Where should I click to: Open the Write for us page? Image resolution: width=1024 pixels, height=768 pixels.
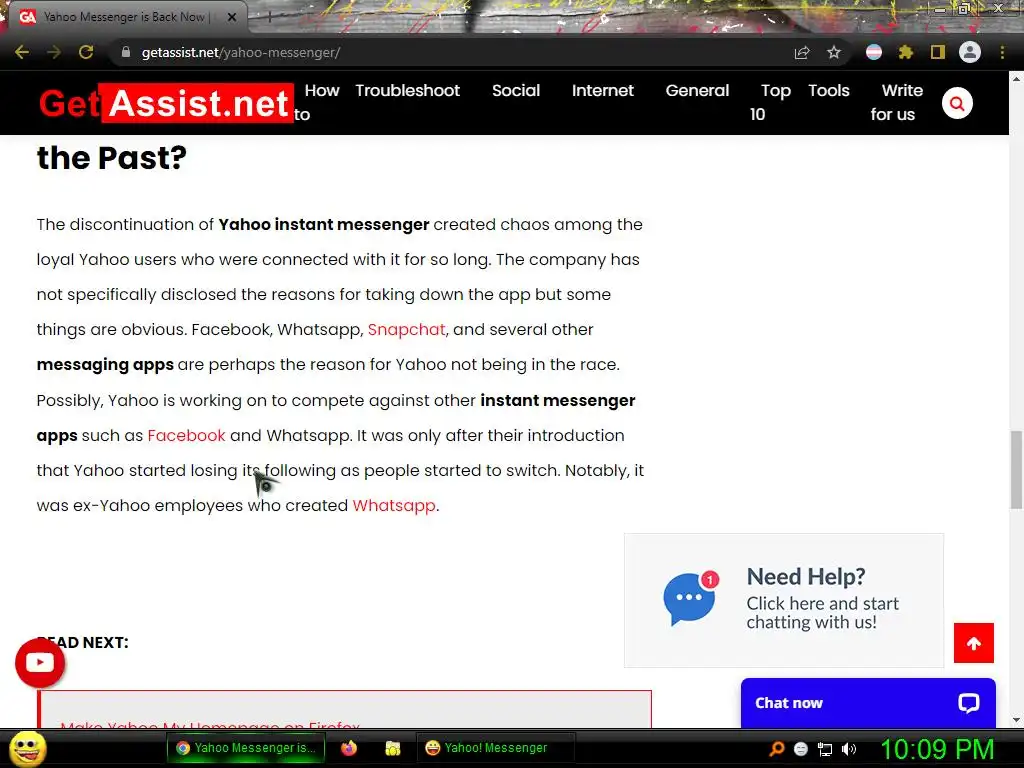(x=897, y=102)
